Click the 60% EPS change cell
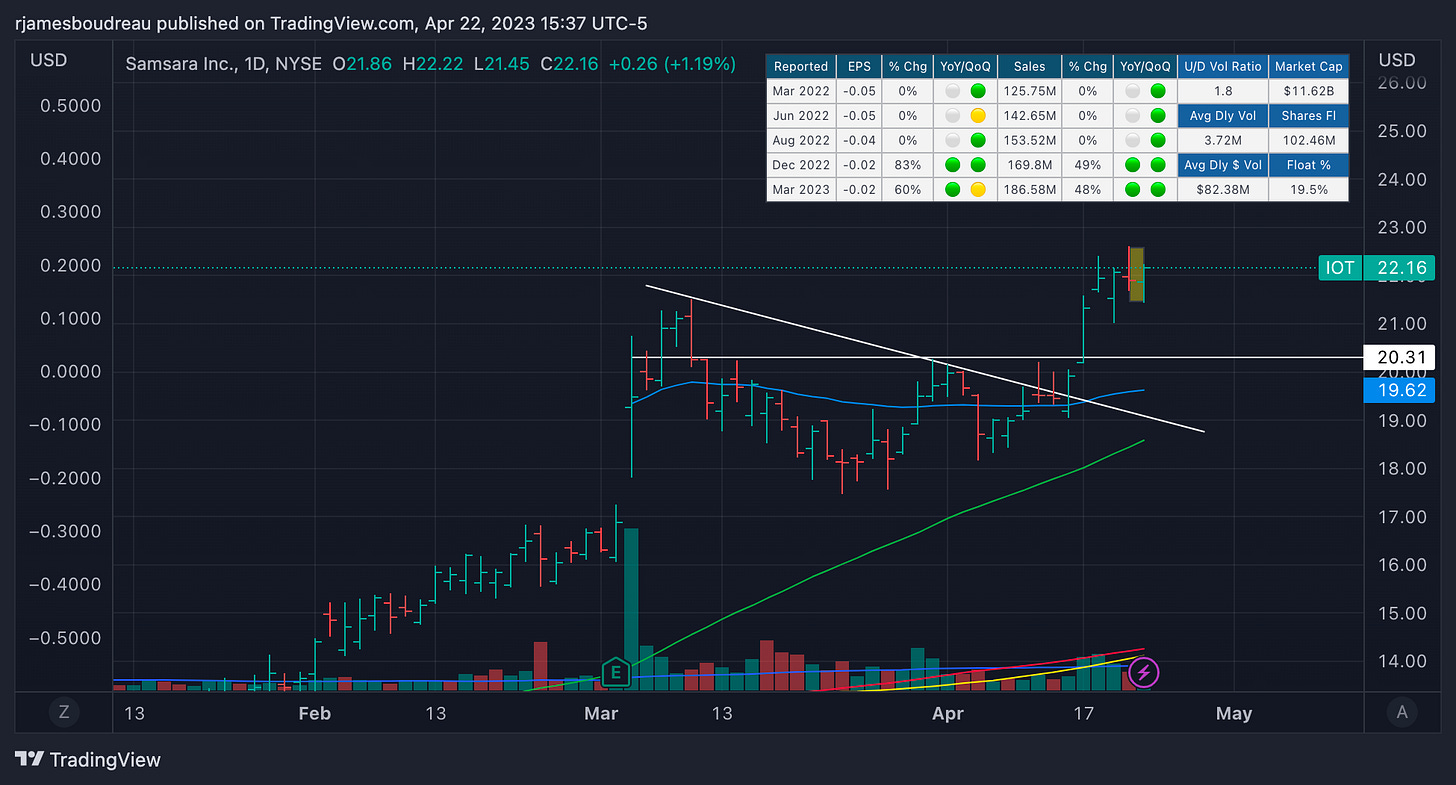Image resolution: width=1456 pixels, height=785 pixels. [x=908, y=190]
